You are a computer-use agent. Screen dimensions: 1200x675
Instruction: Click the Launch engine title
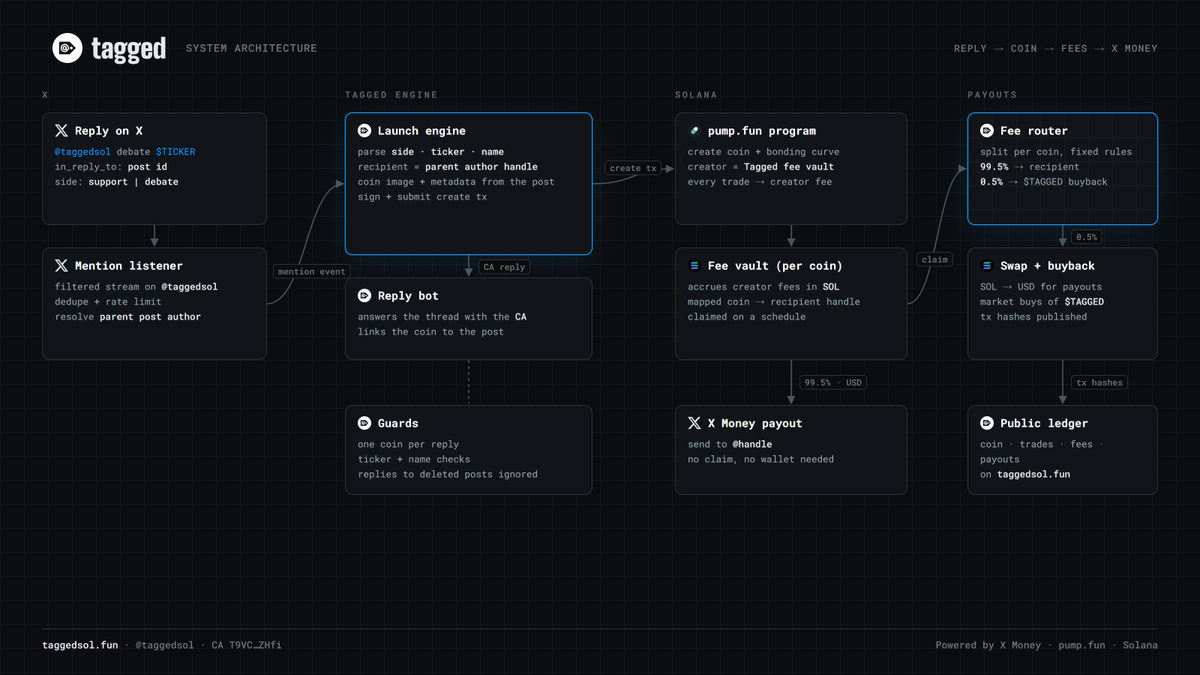coord(421,131)
